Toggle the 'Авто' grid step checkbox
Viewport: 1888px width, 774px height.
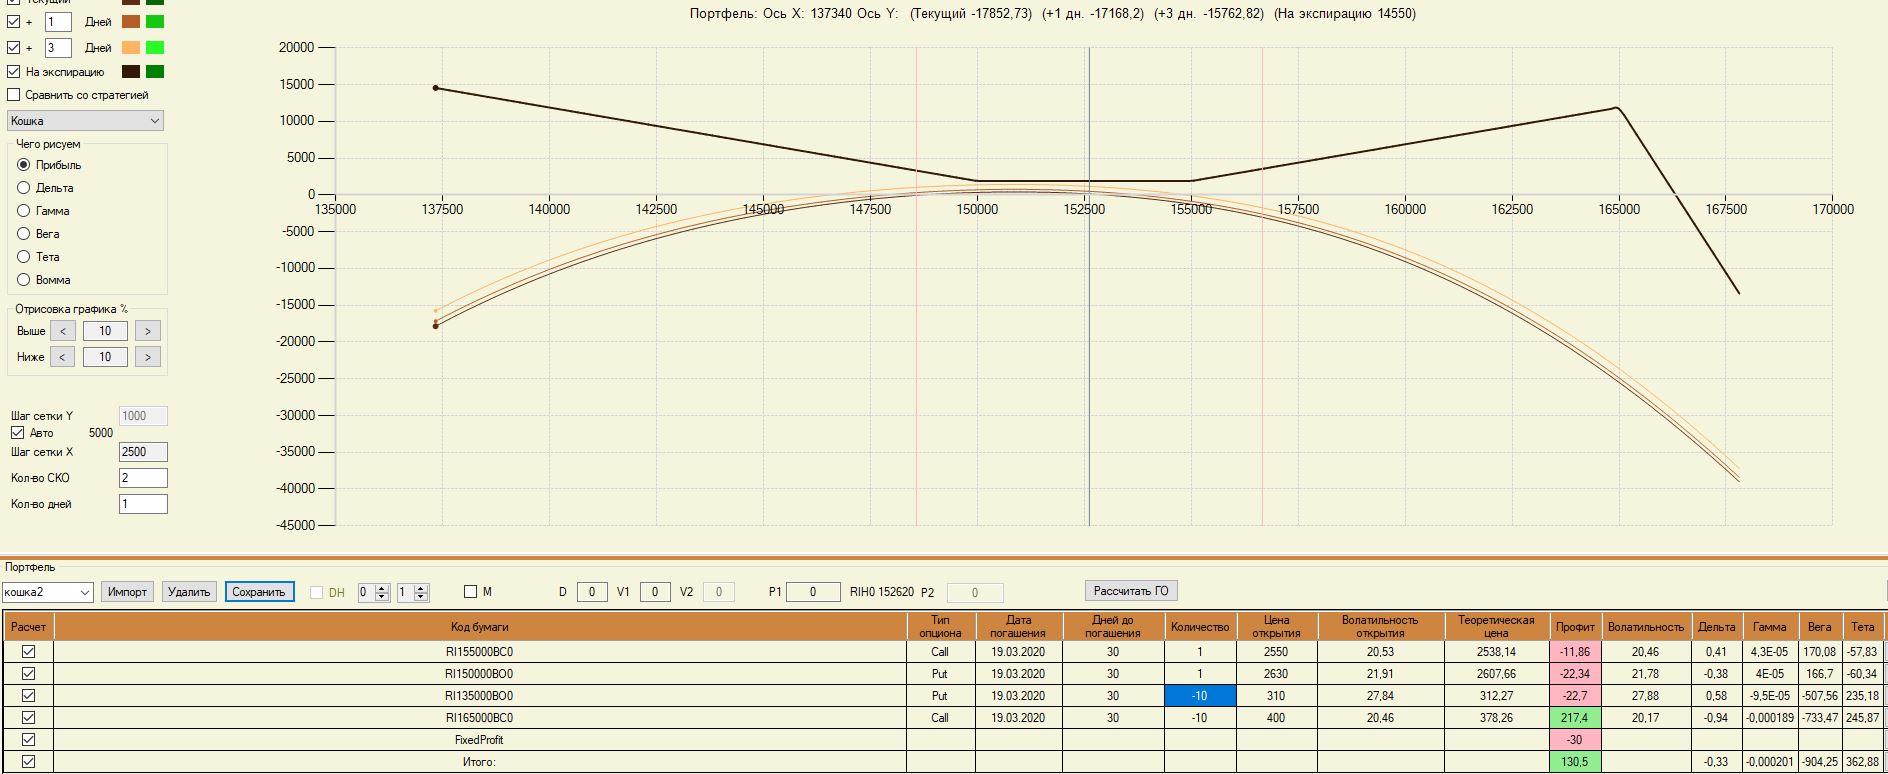[17, 433]
